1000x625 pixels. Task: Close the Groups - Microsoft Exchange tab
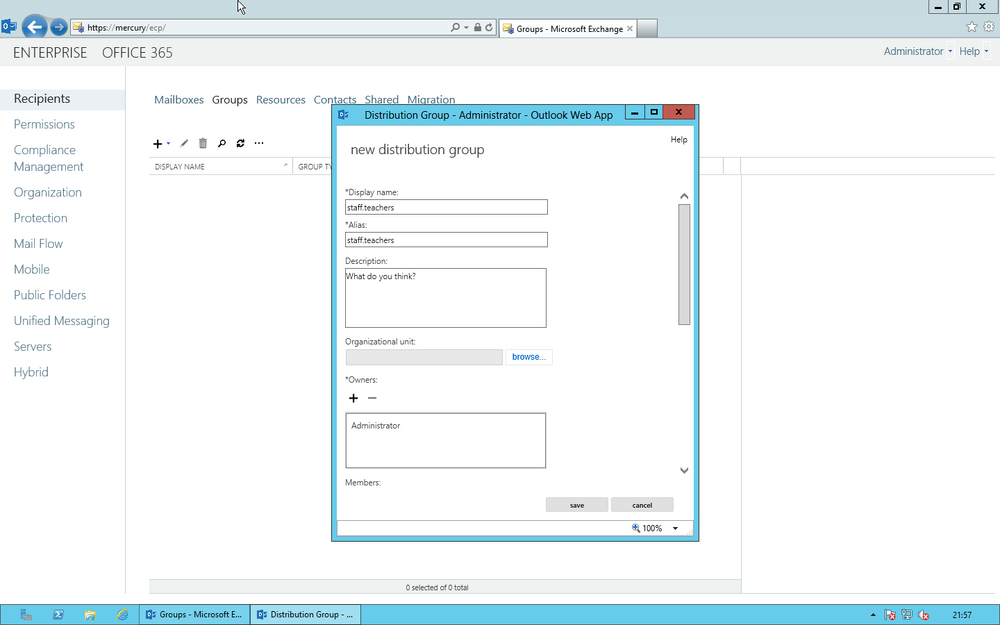630,29
